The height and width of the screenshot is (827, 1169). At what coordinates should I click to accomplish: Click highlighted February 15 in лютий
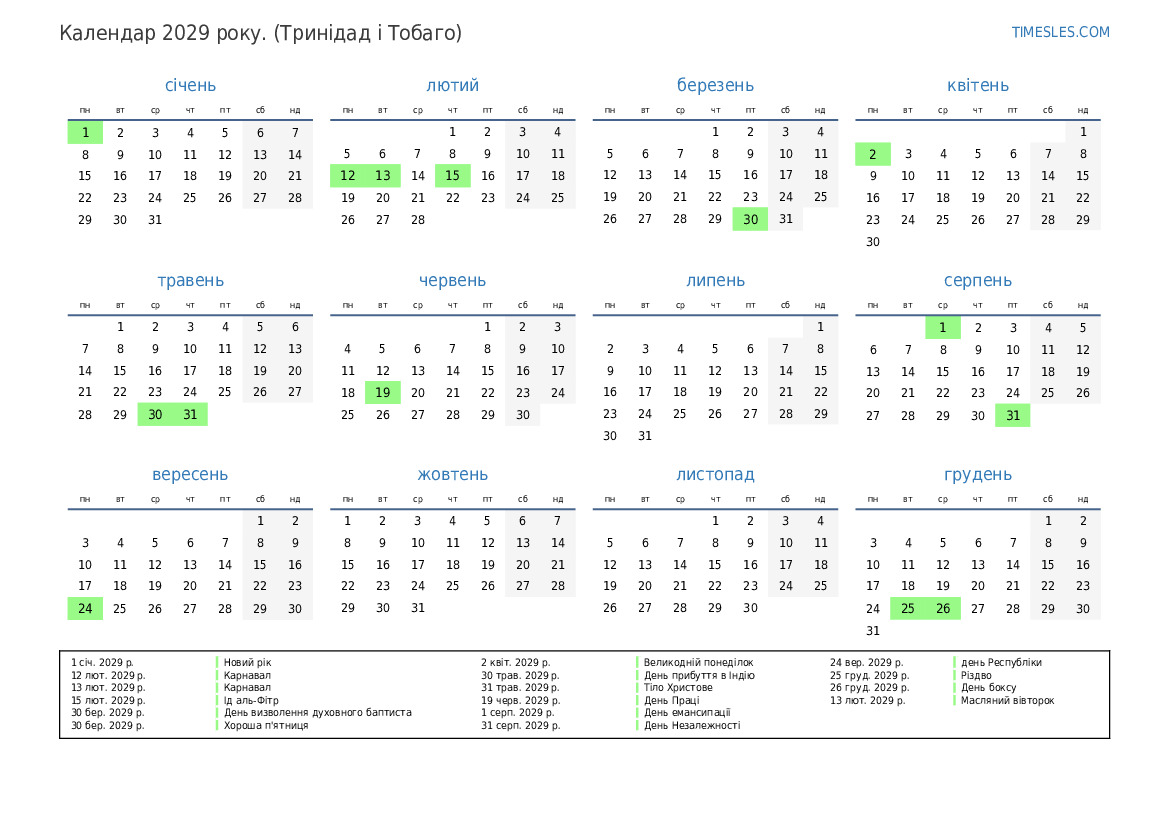[x=452, y=176]
